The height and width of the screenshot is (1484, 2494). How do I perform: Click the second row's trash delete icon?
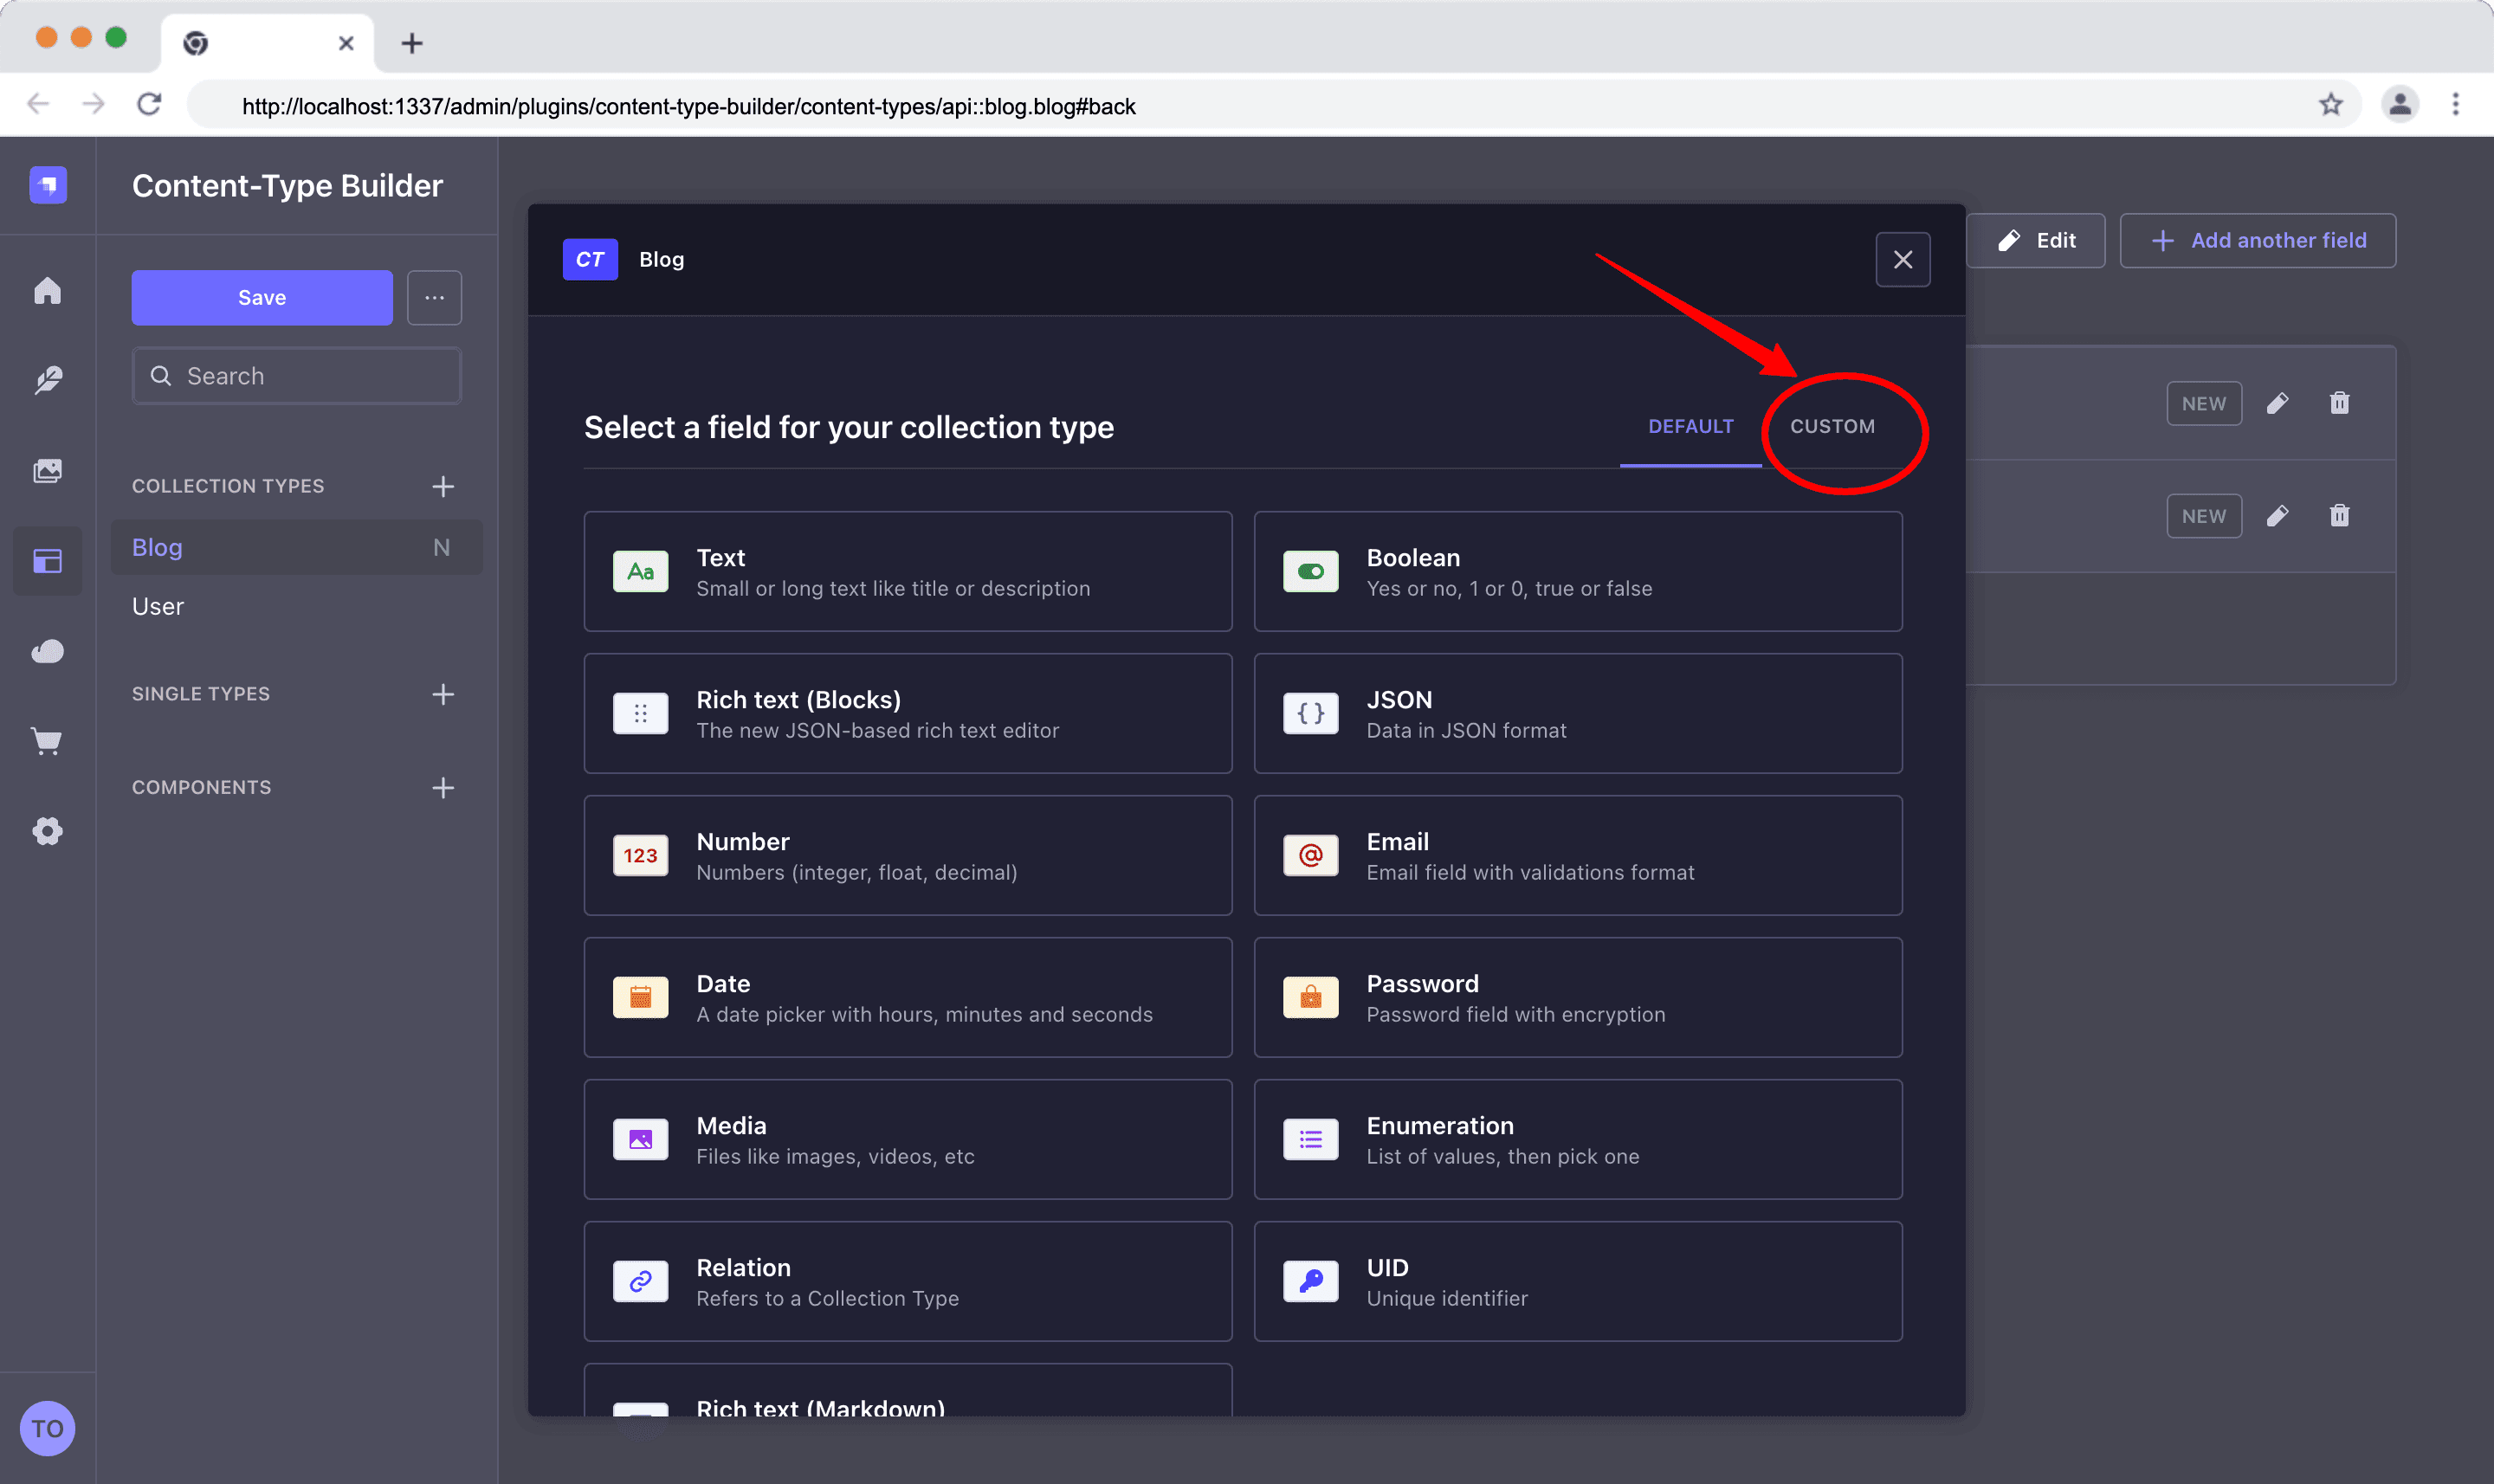pos(2339,516)
